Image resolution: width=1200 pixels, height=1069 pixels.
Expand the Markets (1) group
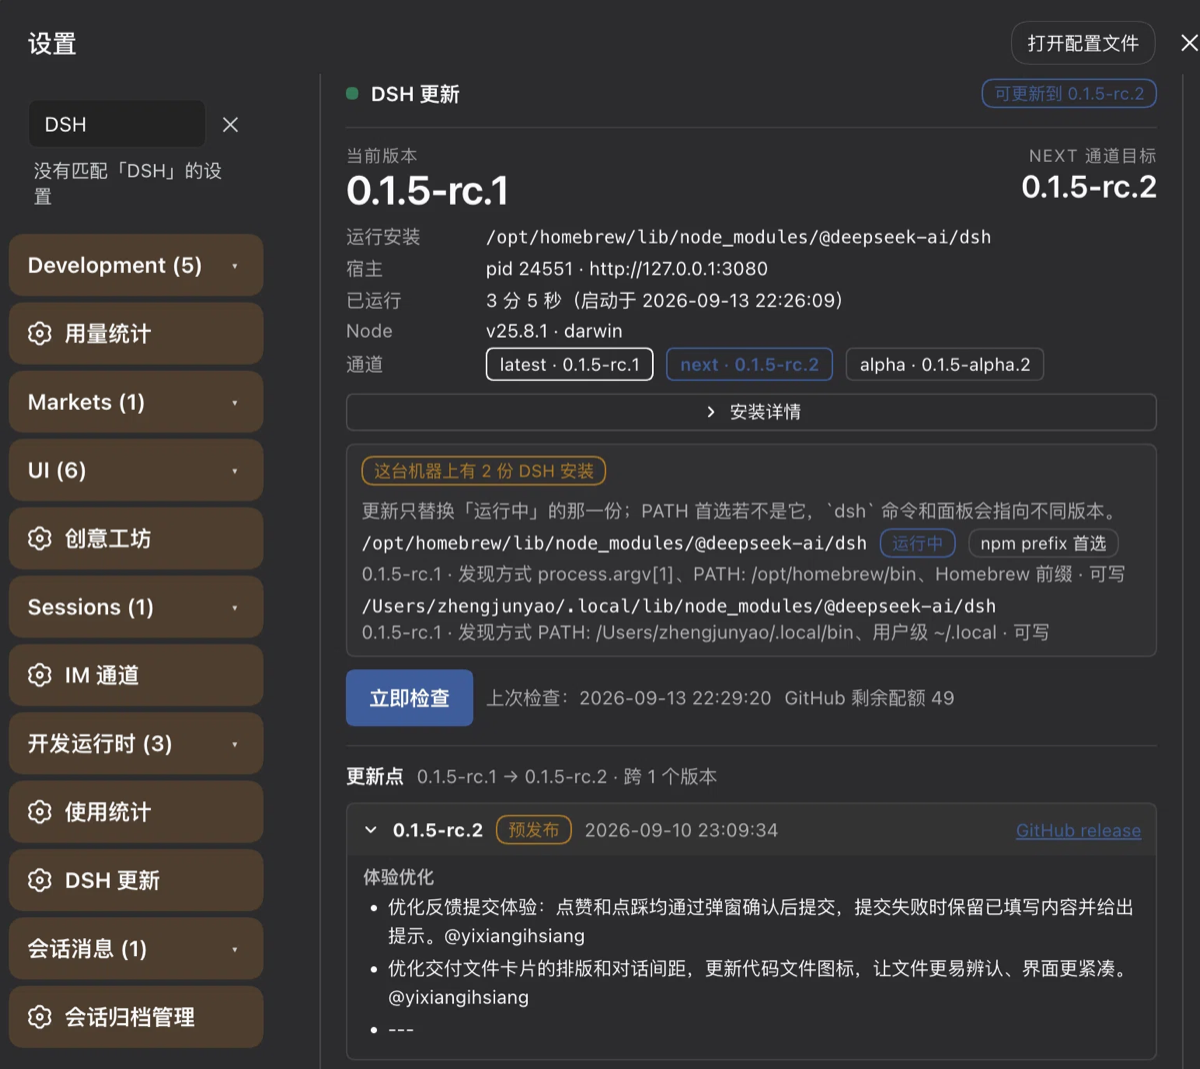coord(136,402)
